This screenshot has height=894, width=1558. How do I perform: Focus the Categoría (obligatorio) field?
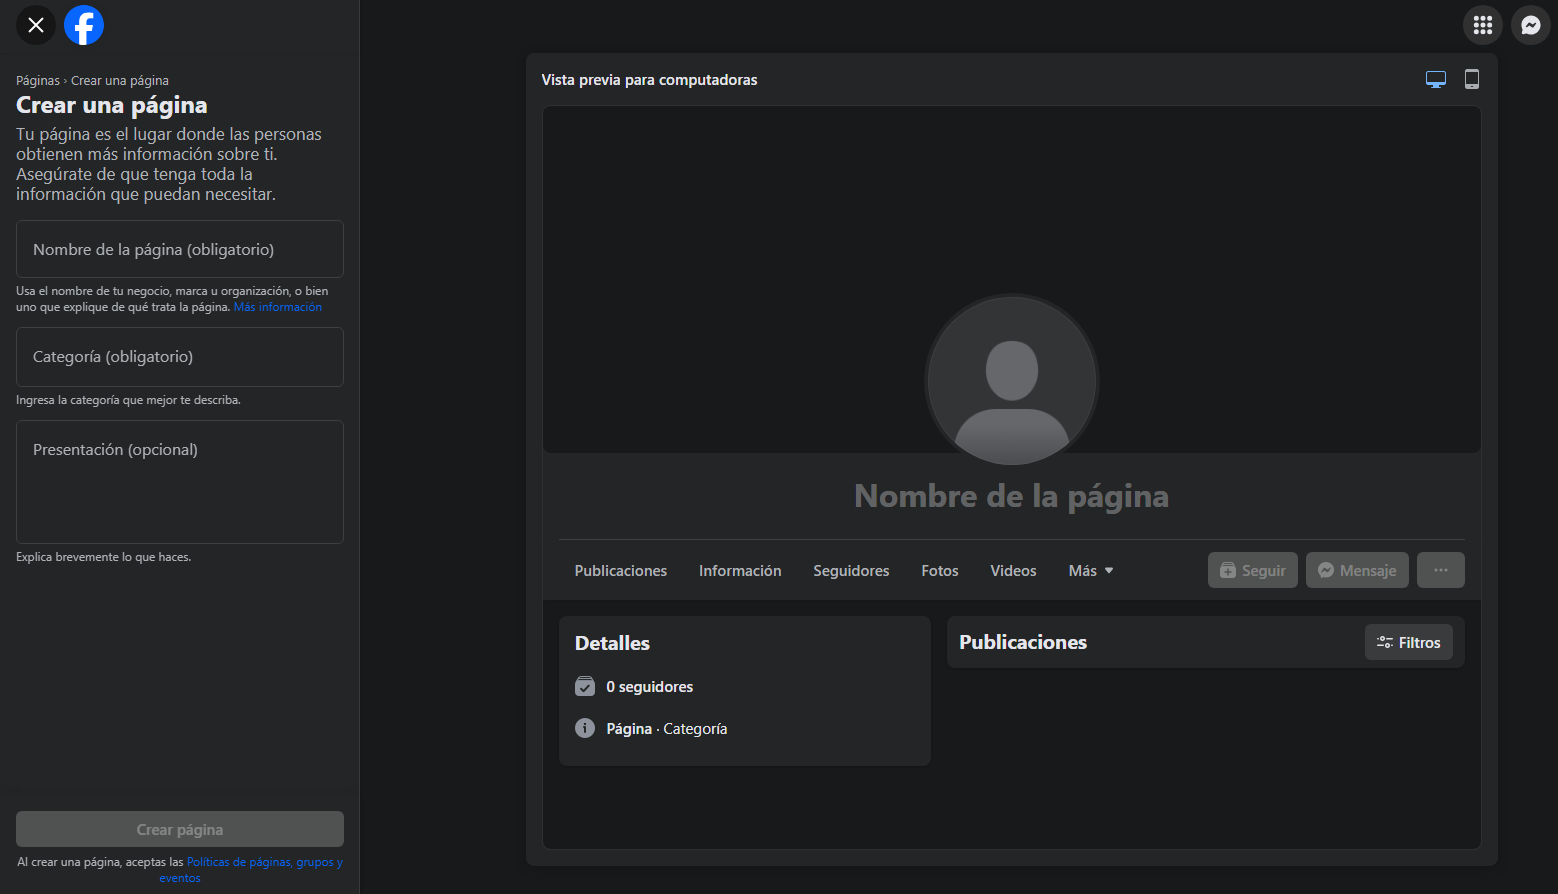pos(180,357)
